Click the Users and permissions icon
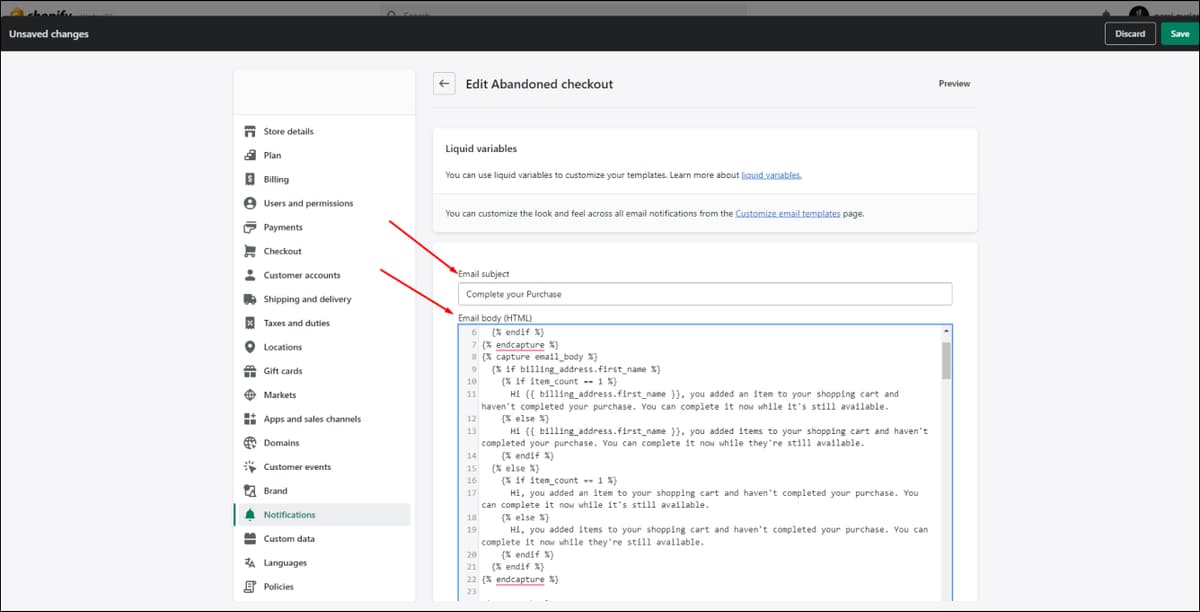Screen dimensions: 1200x612 click(250, 203)
